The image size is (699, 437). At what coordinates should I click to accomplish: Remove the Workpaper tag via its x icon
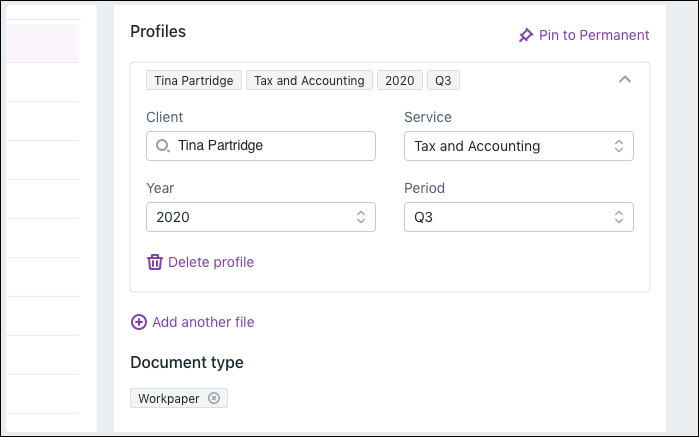coord(214,398)
